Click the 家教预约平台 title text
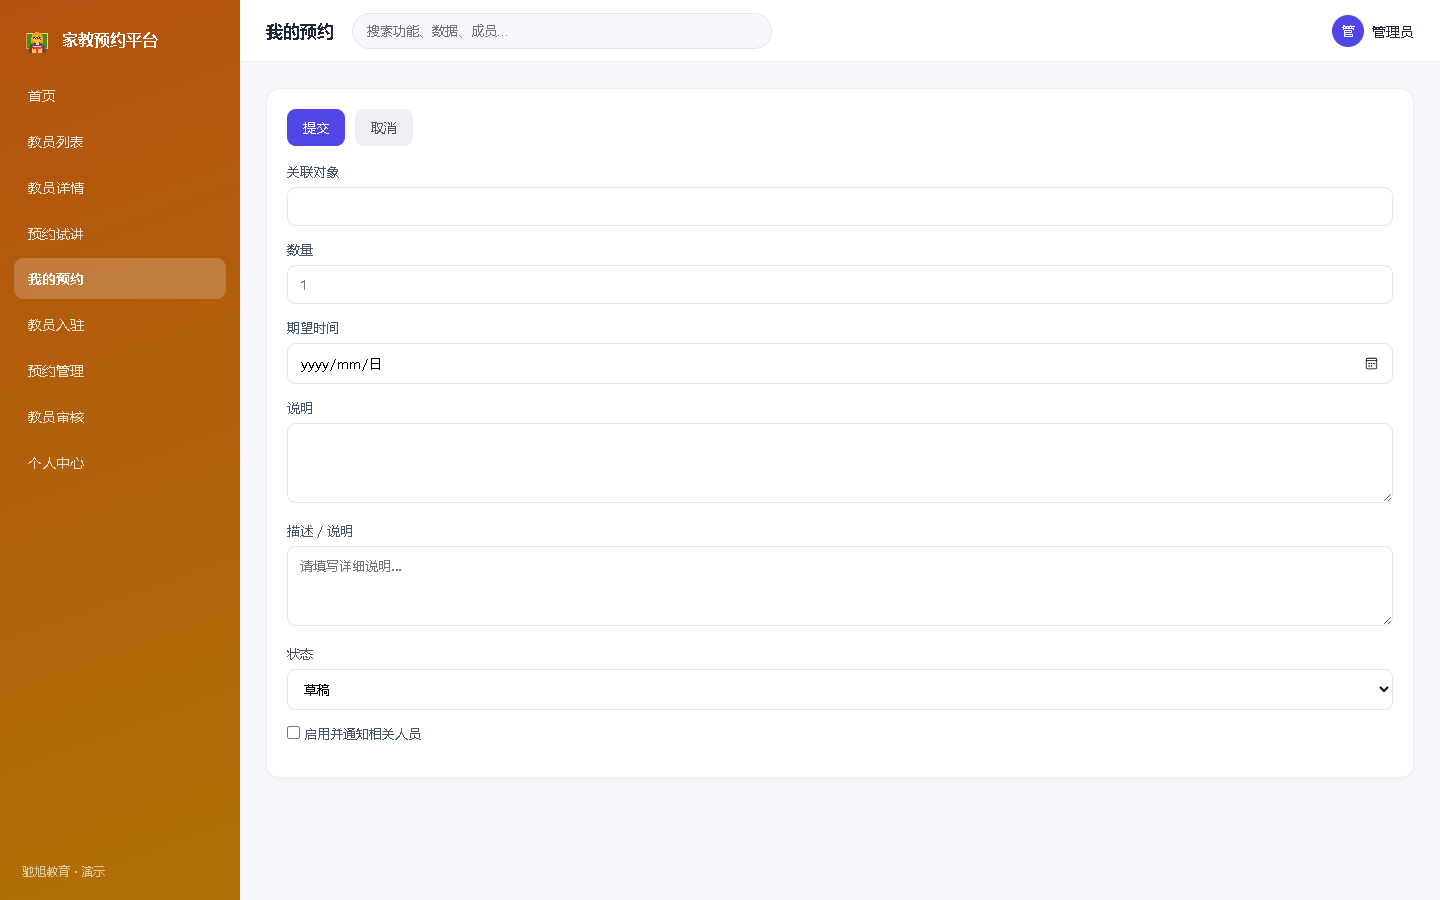The height and width of the screenshot is (900, 1440). (x=110, y=40)
